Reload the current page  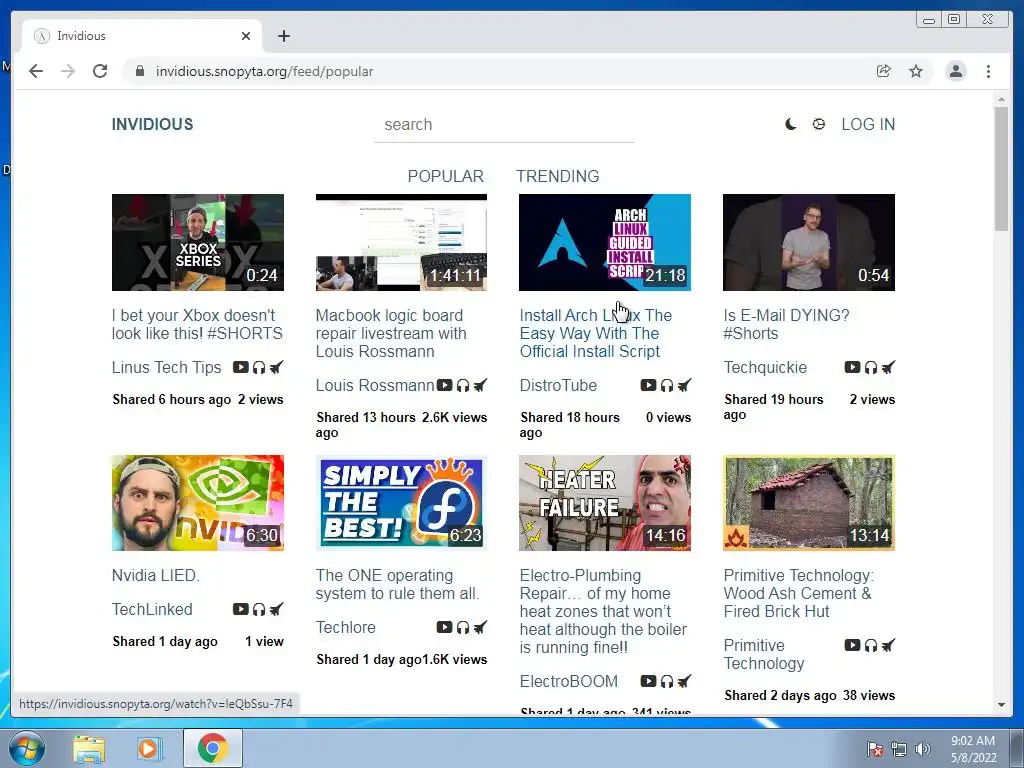point(100,71)
